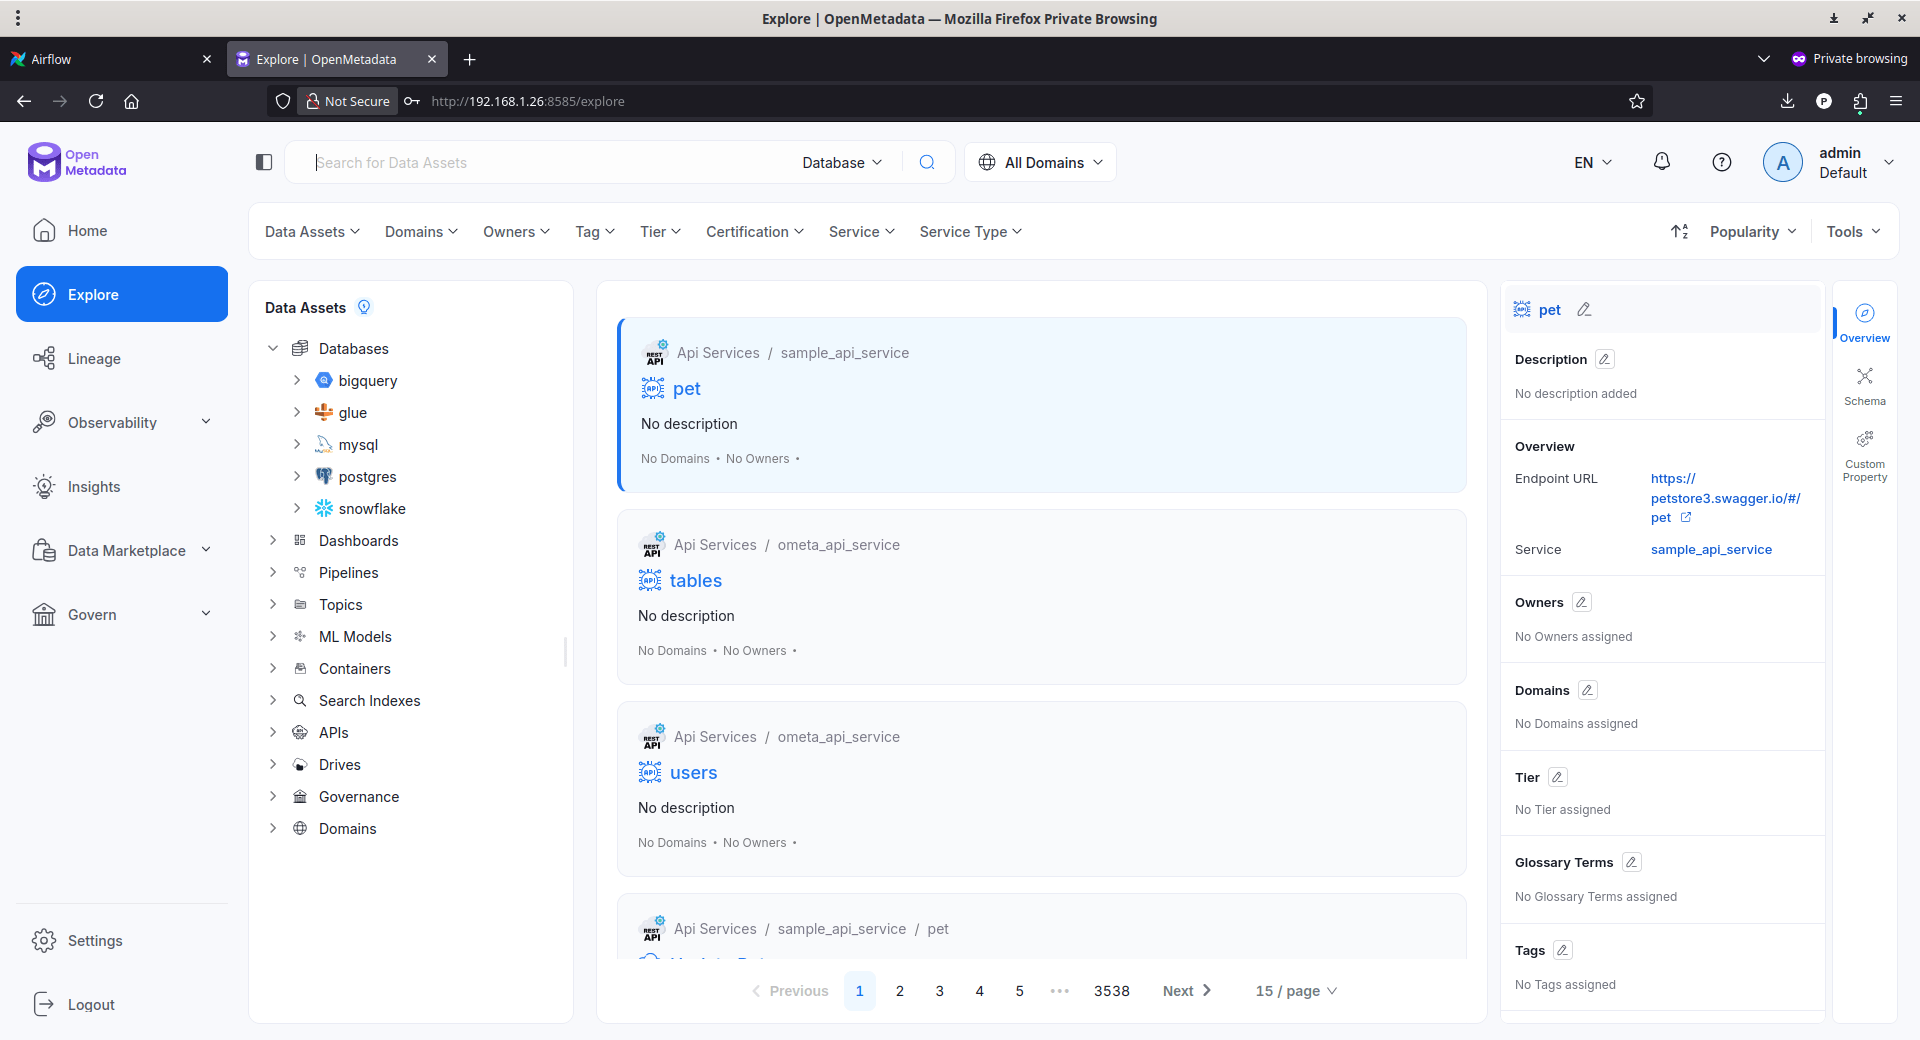Open the Schema panel tab
Image resolution: width=1920 pixels, height=1040 pixels.
click(1865, 386)
